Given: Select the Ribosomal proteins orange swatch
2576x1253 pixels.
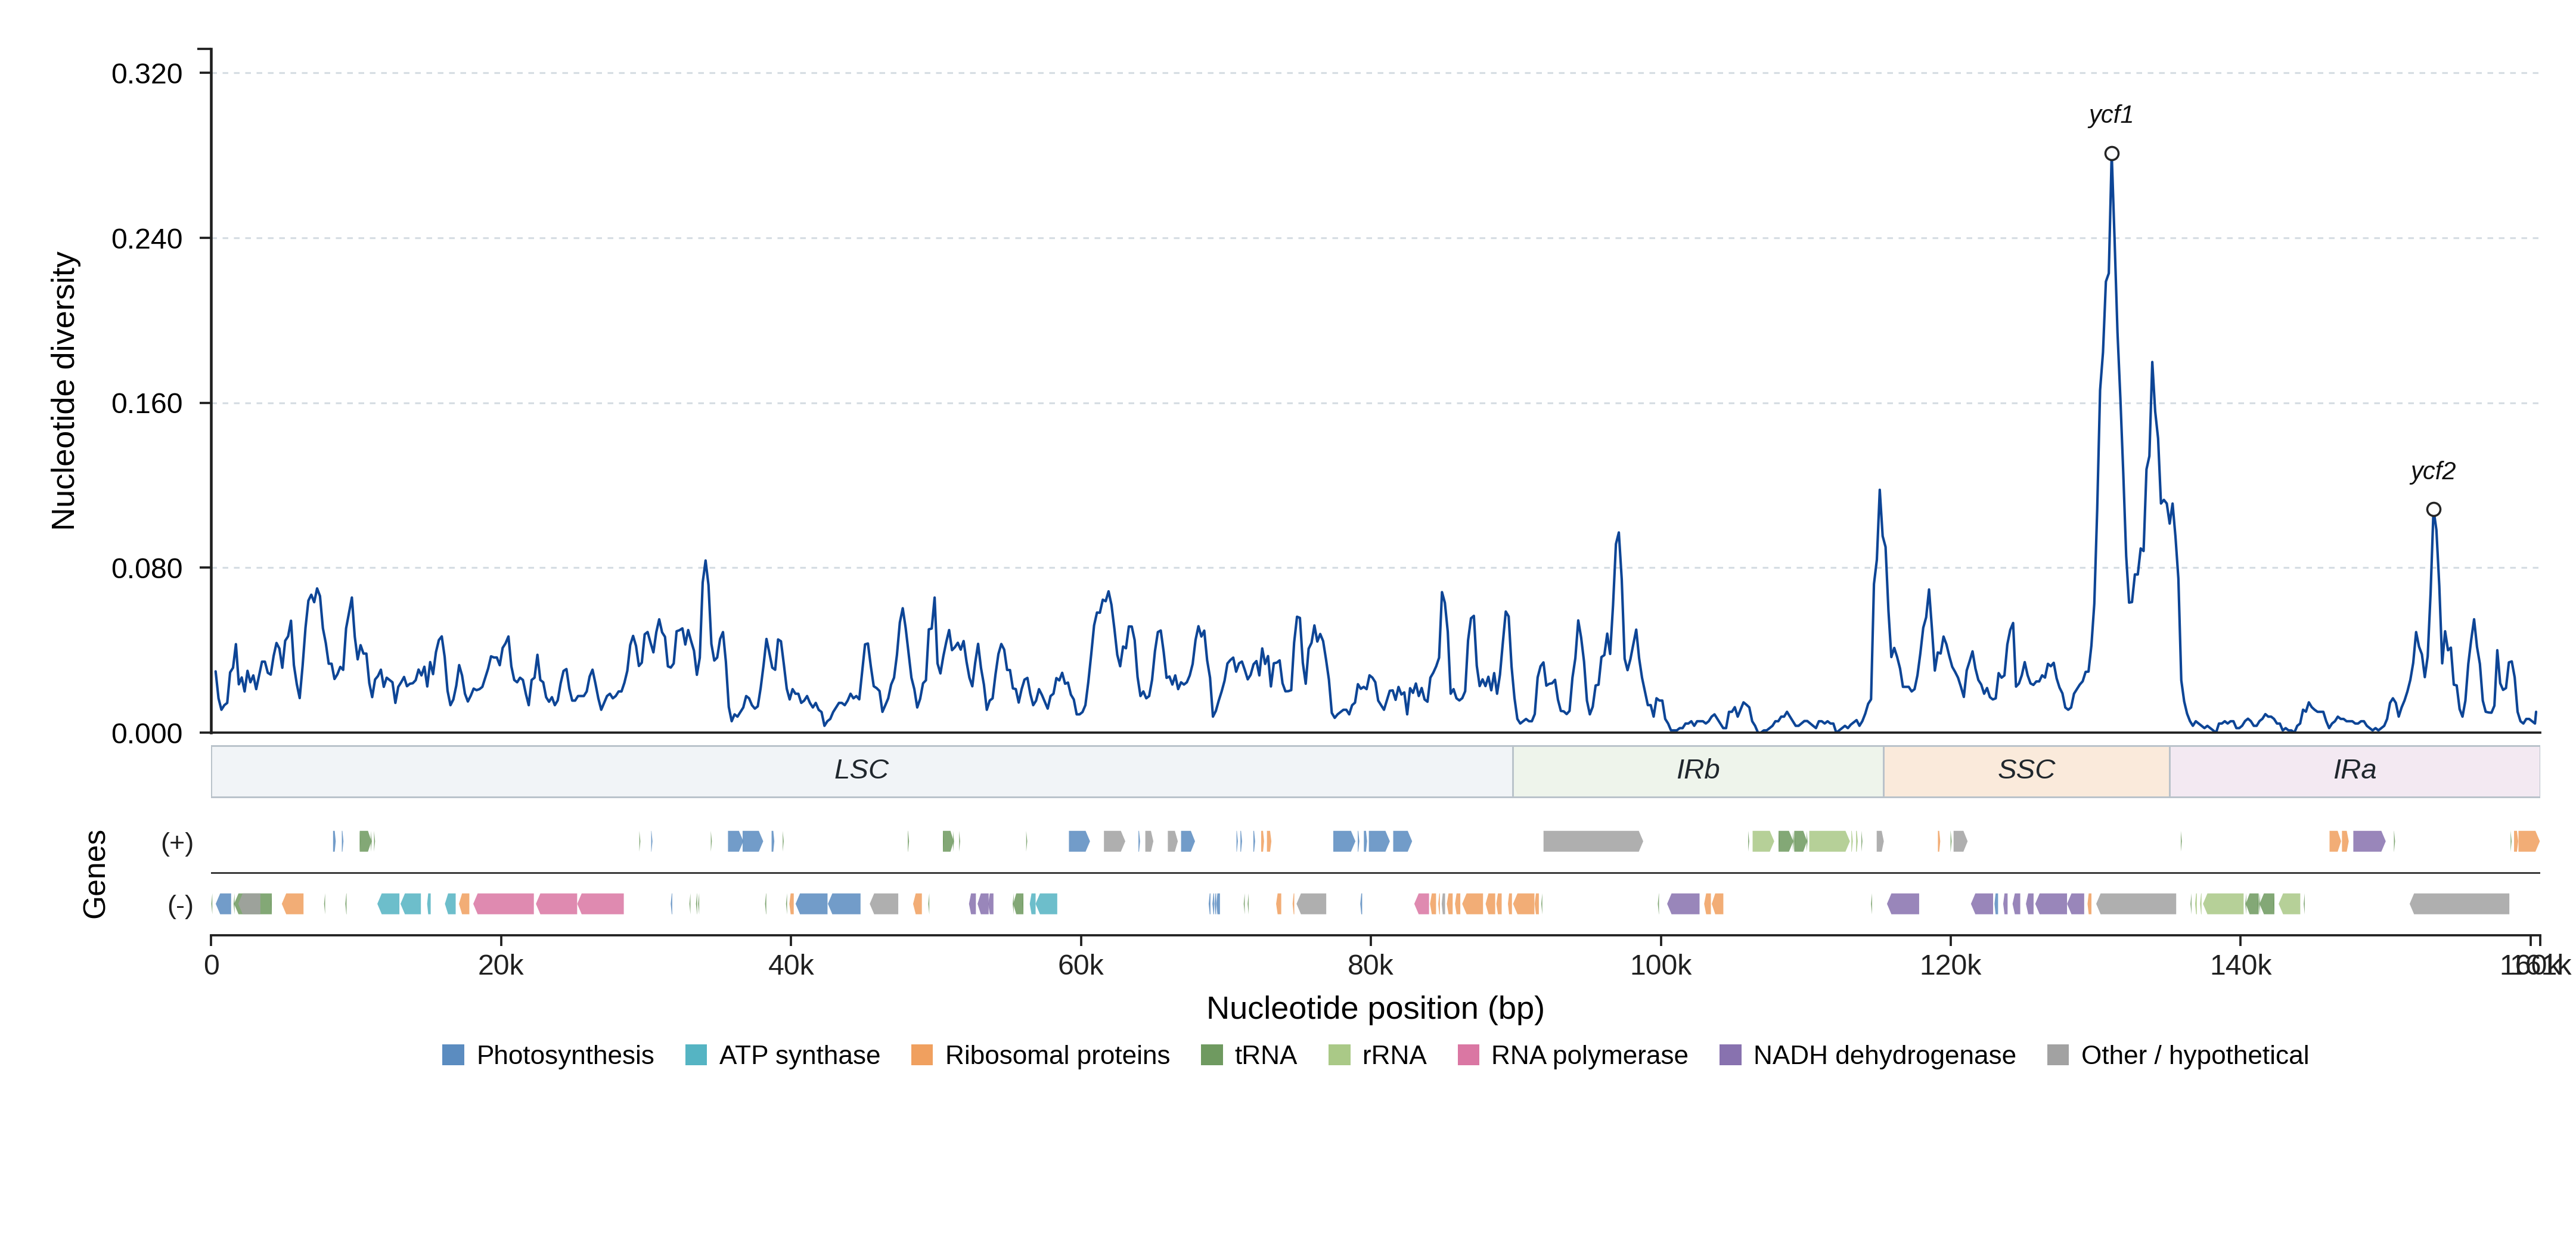Looking at the screenshot, I should tap(922, 1055).
